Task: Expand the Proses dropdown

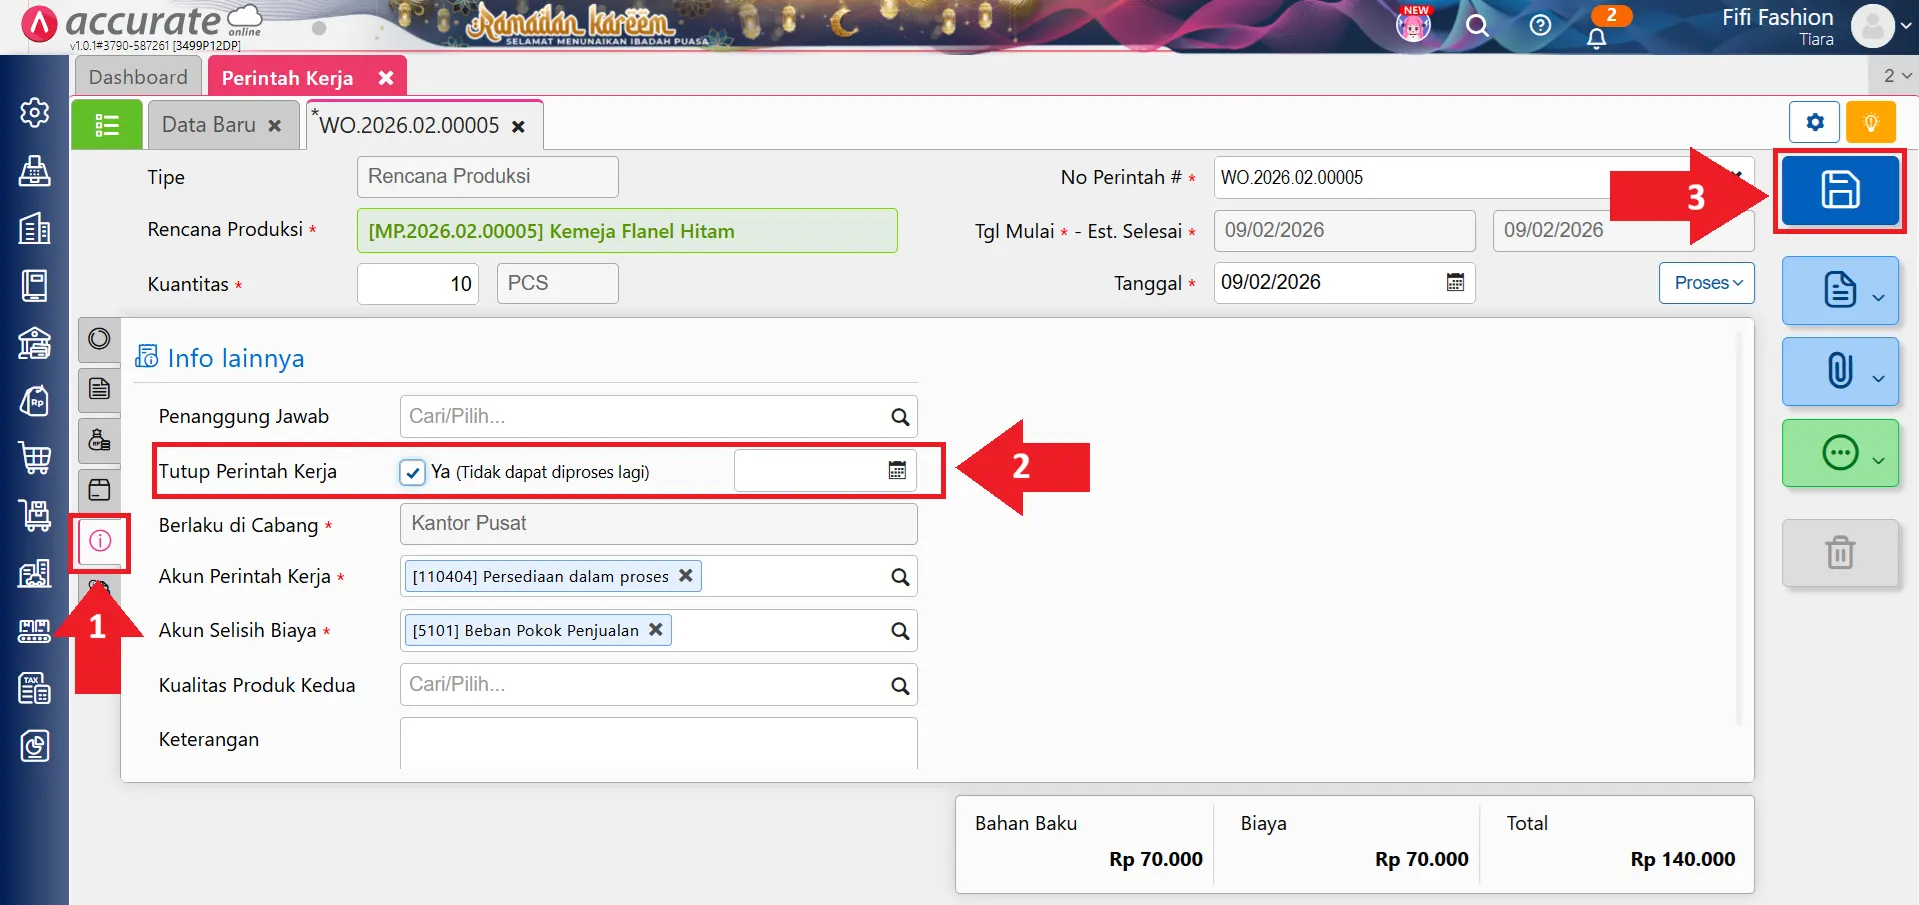Action: [x=1707, y=283]
